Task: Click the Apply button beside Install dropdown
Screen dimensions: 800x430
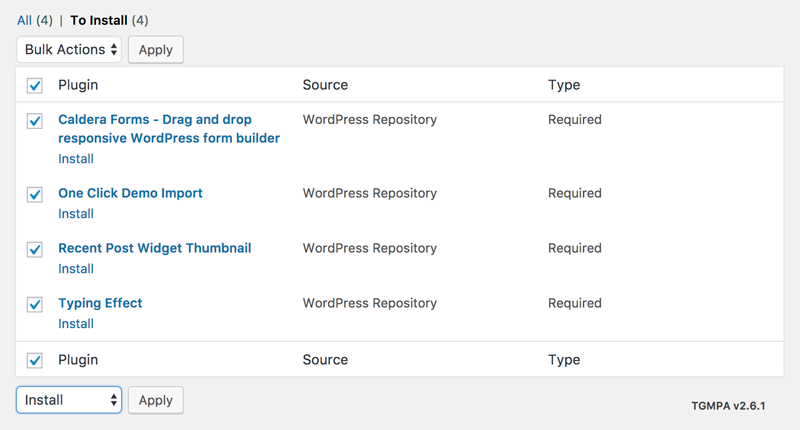Action: [x=156, y=400]
